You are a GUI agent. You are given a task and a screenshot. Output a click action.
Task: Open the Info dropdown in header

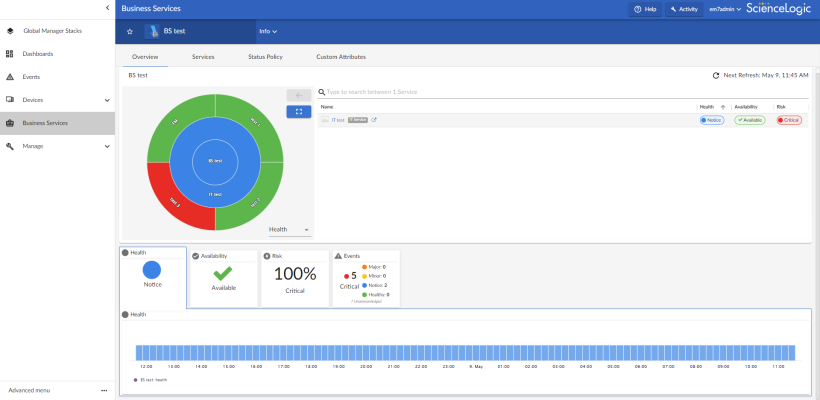[x=268, y=31]
